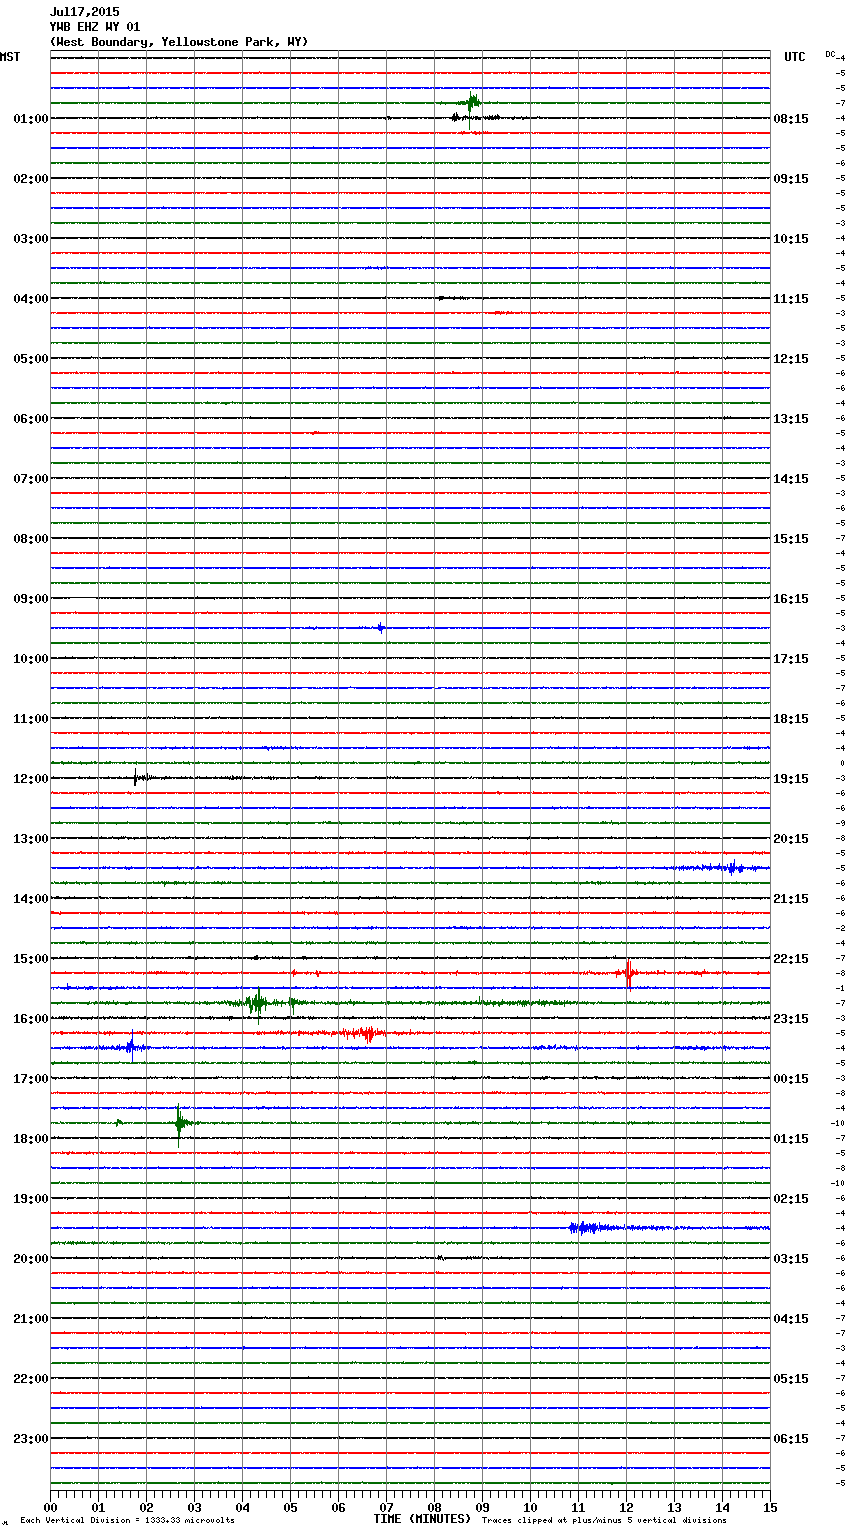Click the 11:15 UTC row label

[791, 299]
